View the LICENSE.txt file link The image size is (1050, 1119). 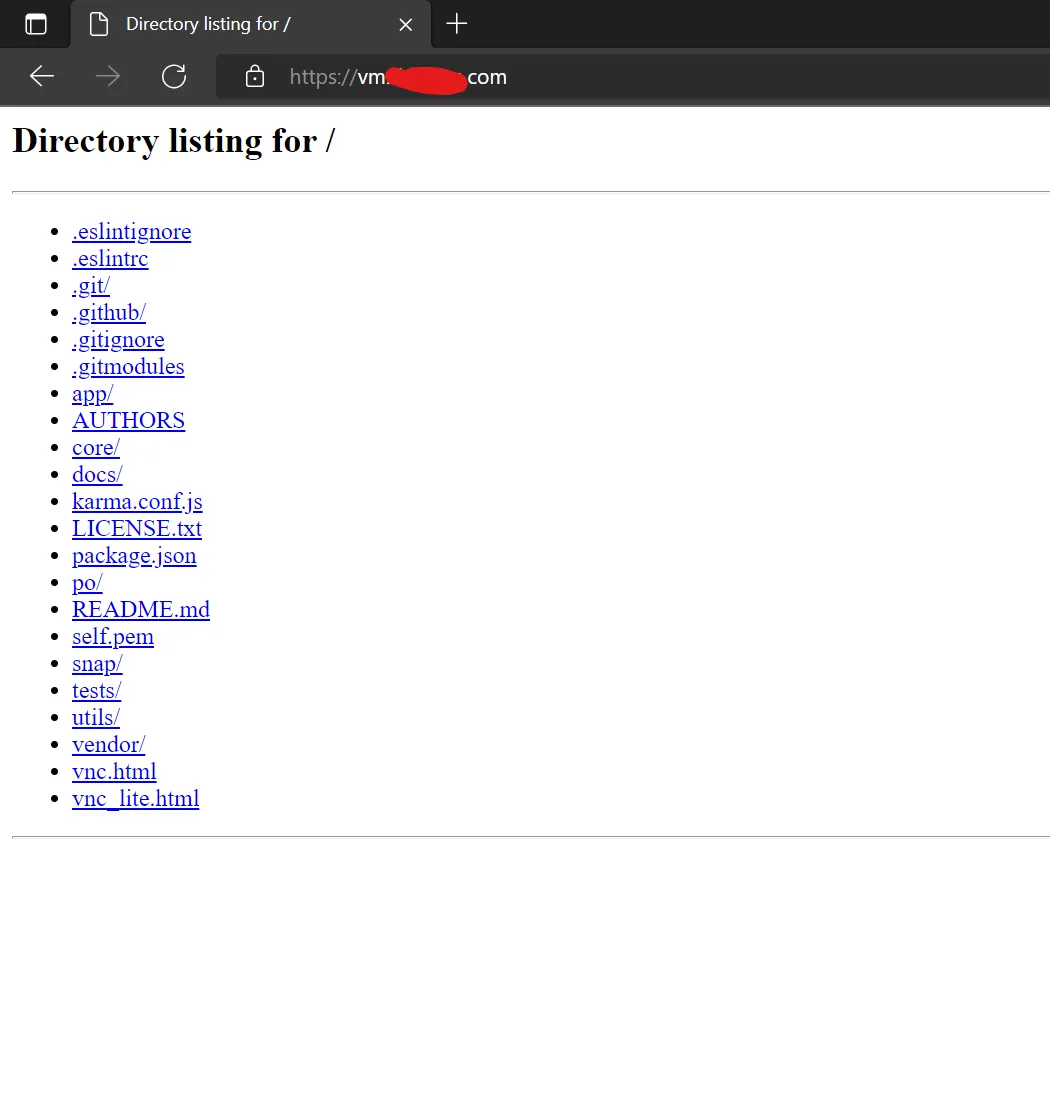(x=136, y=528)
